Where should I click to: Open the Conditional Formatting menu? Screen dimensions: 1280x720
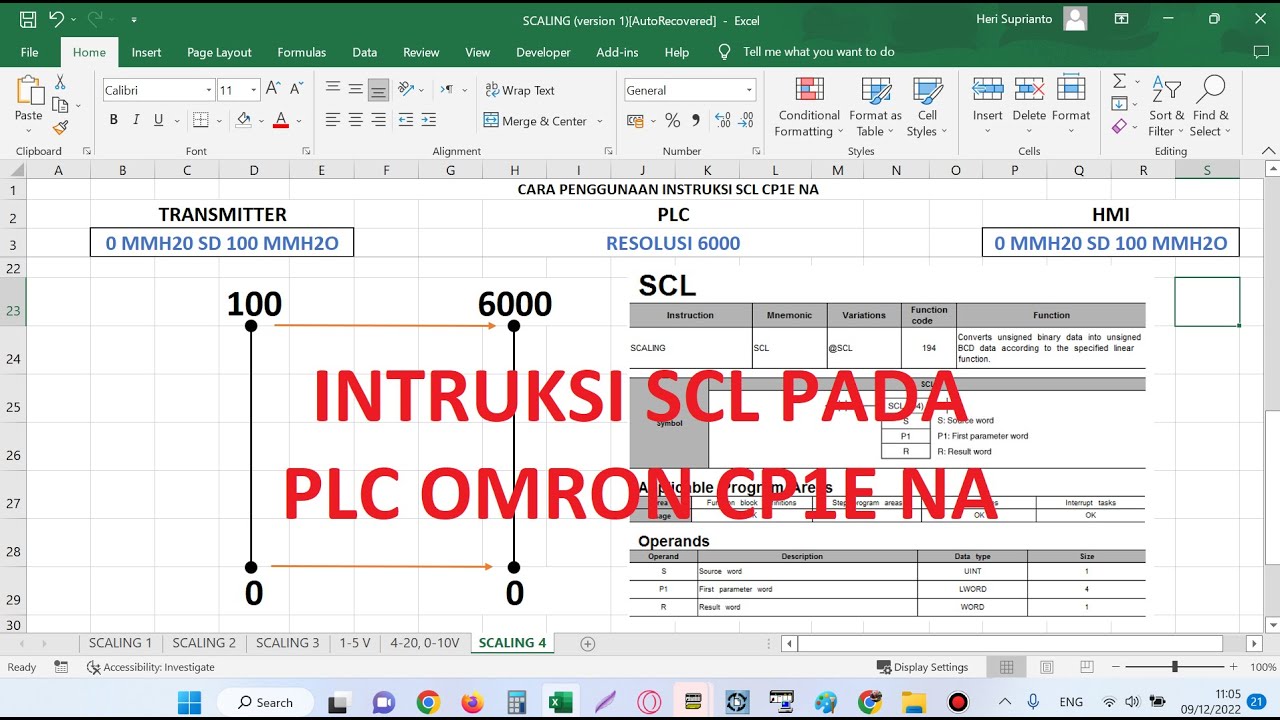coord(809,107)
